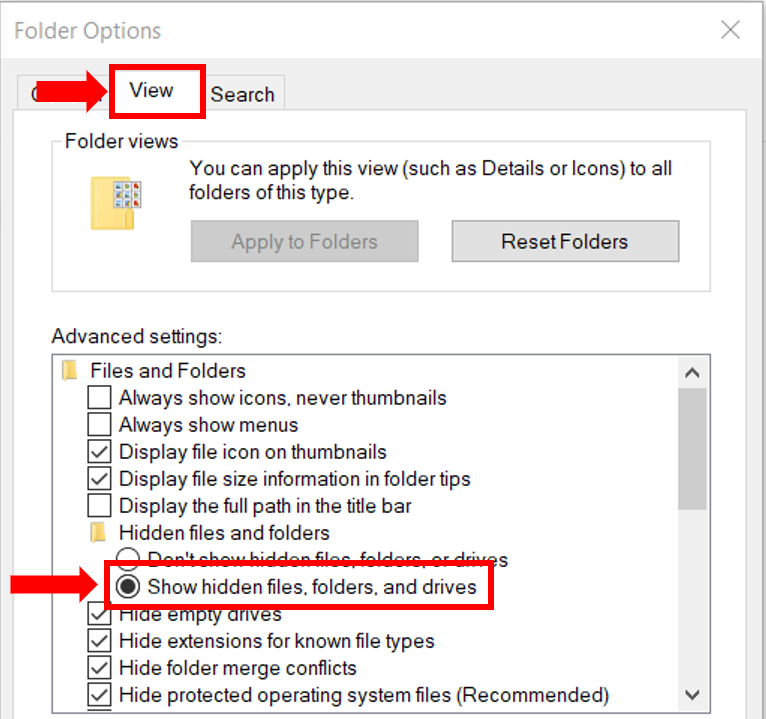Select Don't show hidden files radio button

tap(128, 559)
